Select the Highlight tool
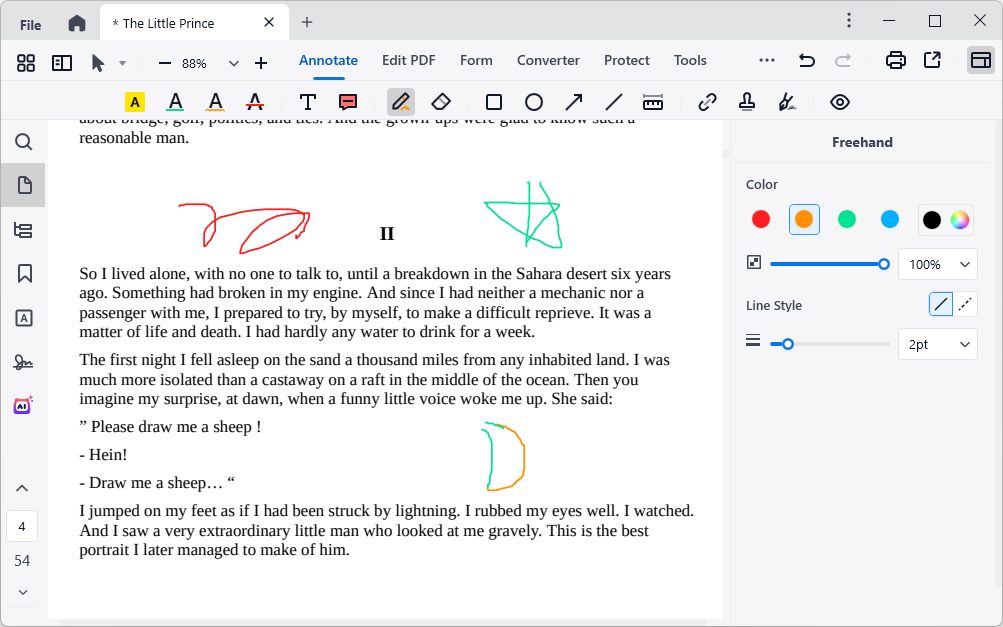The width and height of the screenshot is (1003, 627). pyautogui.click(x=133, y=101)
